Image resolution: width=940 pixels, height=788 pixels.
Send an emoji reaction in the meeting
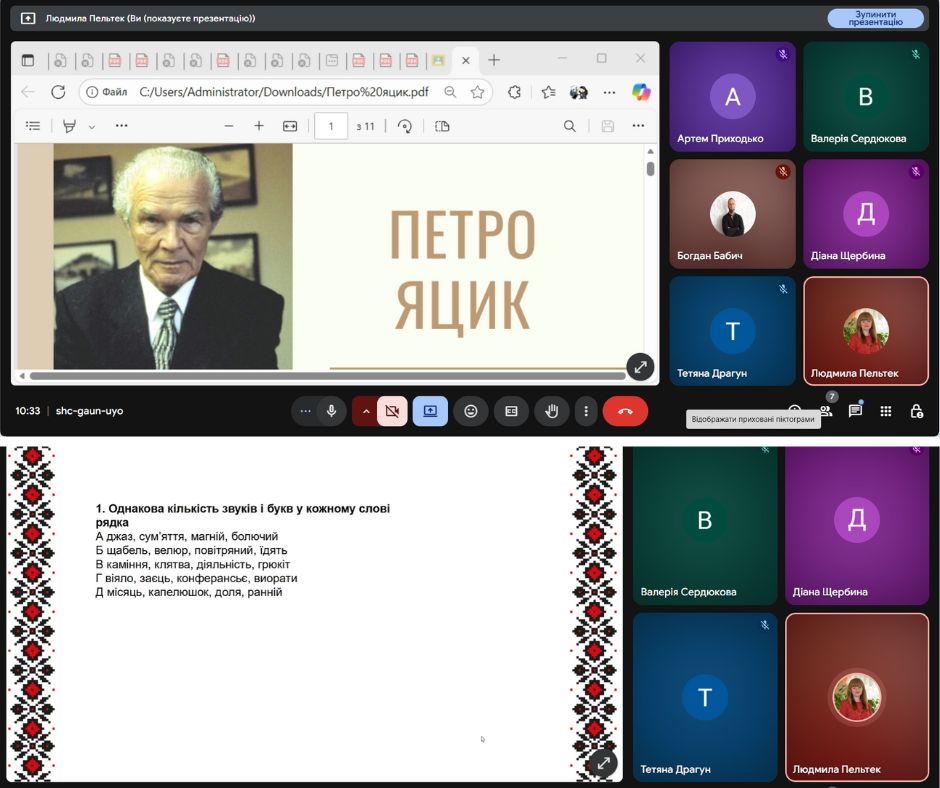click(x=470, y=411)
